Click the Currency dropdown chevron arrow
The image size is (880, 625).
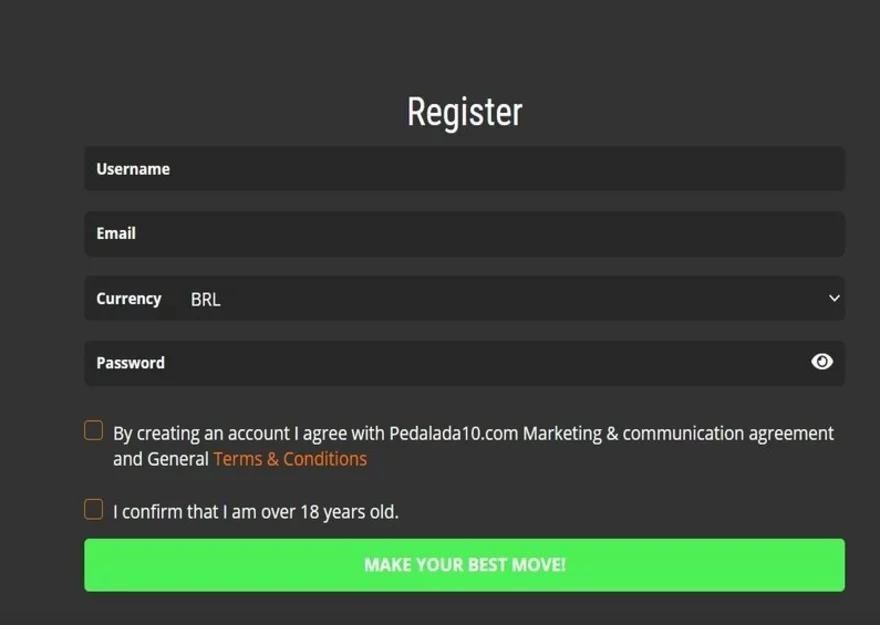pos(834,298)
